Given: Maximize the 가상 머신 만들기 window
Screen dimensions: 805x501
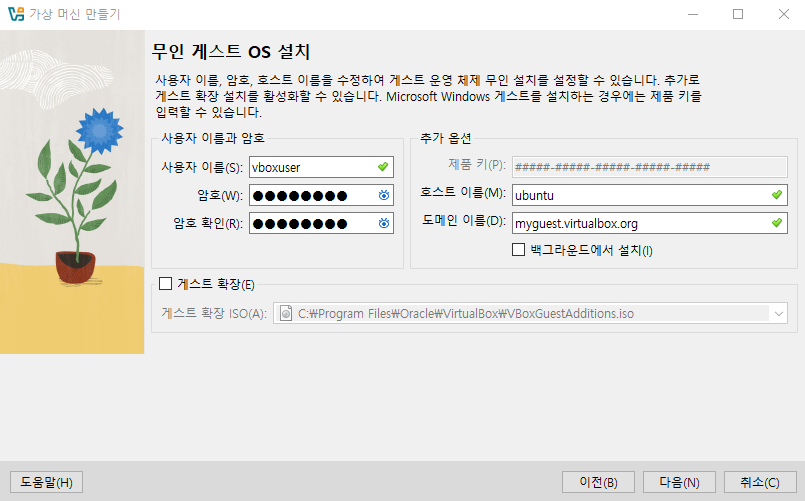Looking at the screenshot, I should tap(738, 14).
